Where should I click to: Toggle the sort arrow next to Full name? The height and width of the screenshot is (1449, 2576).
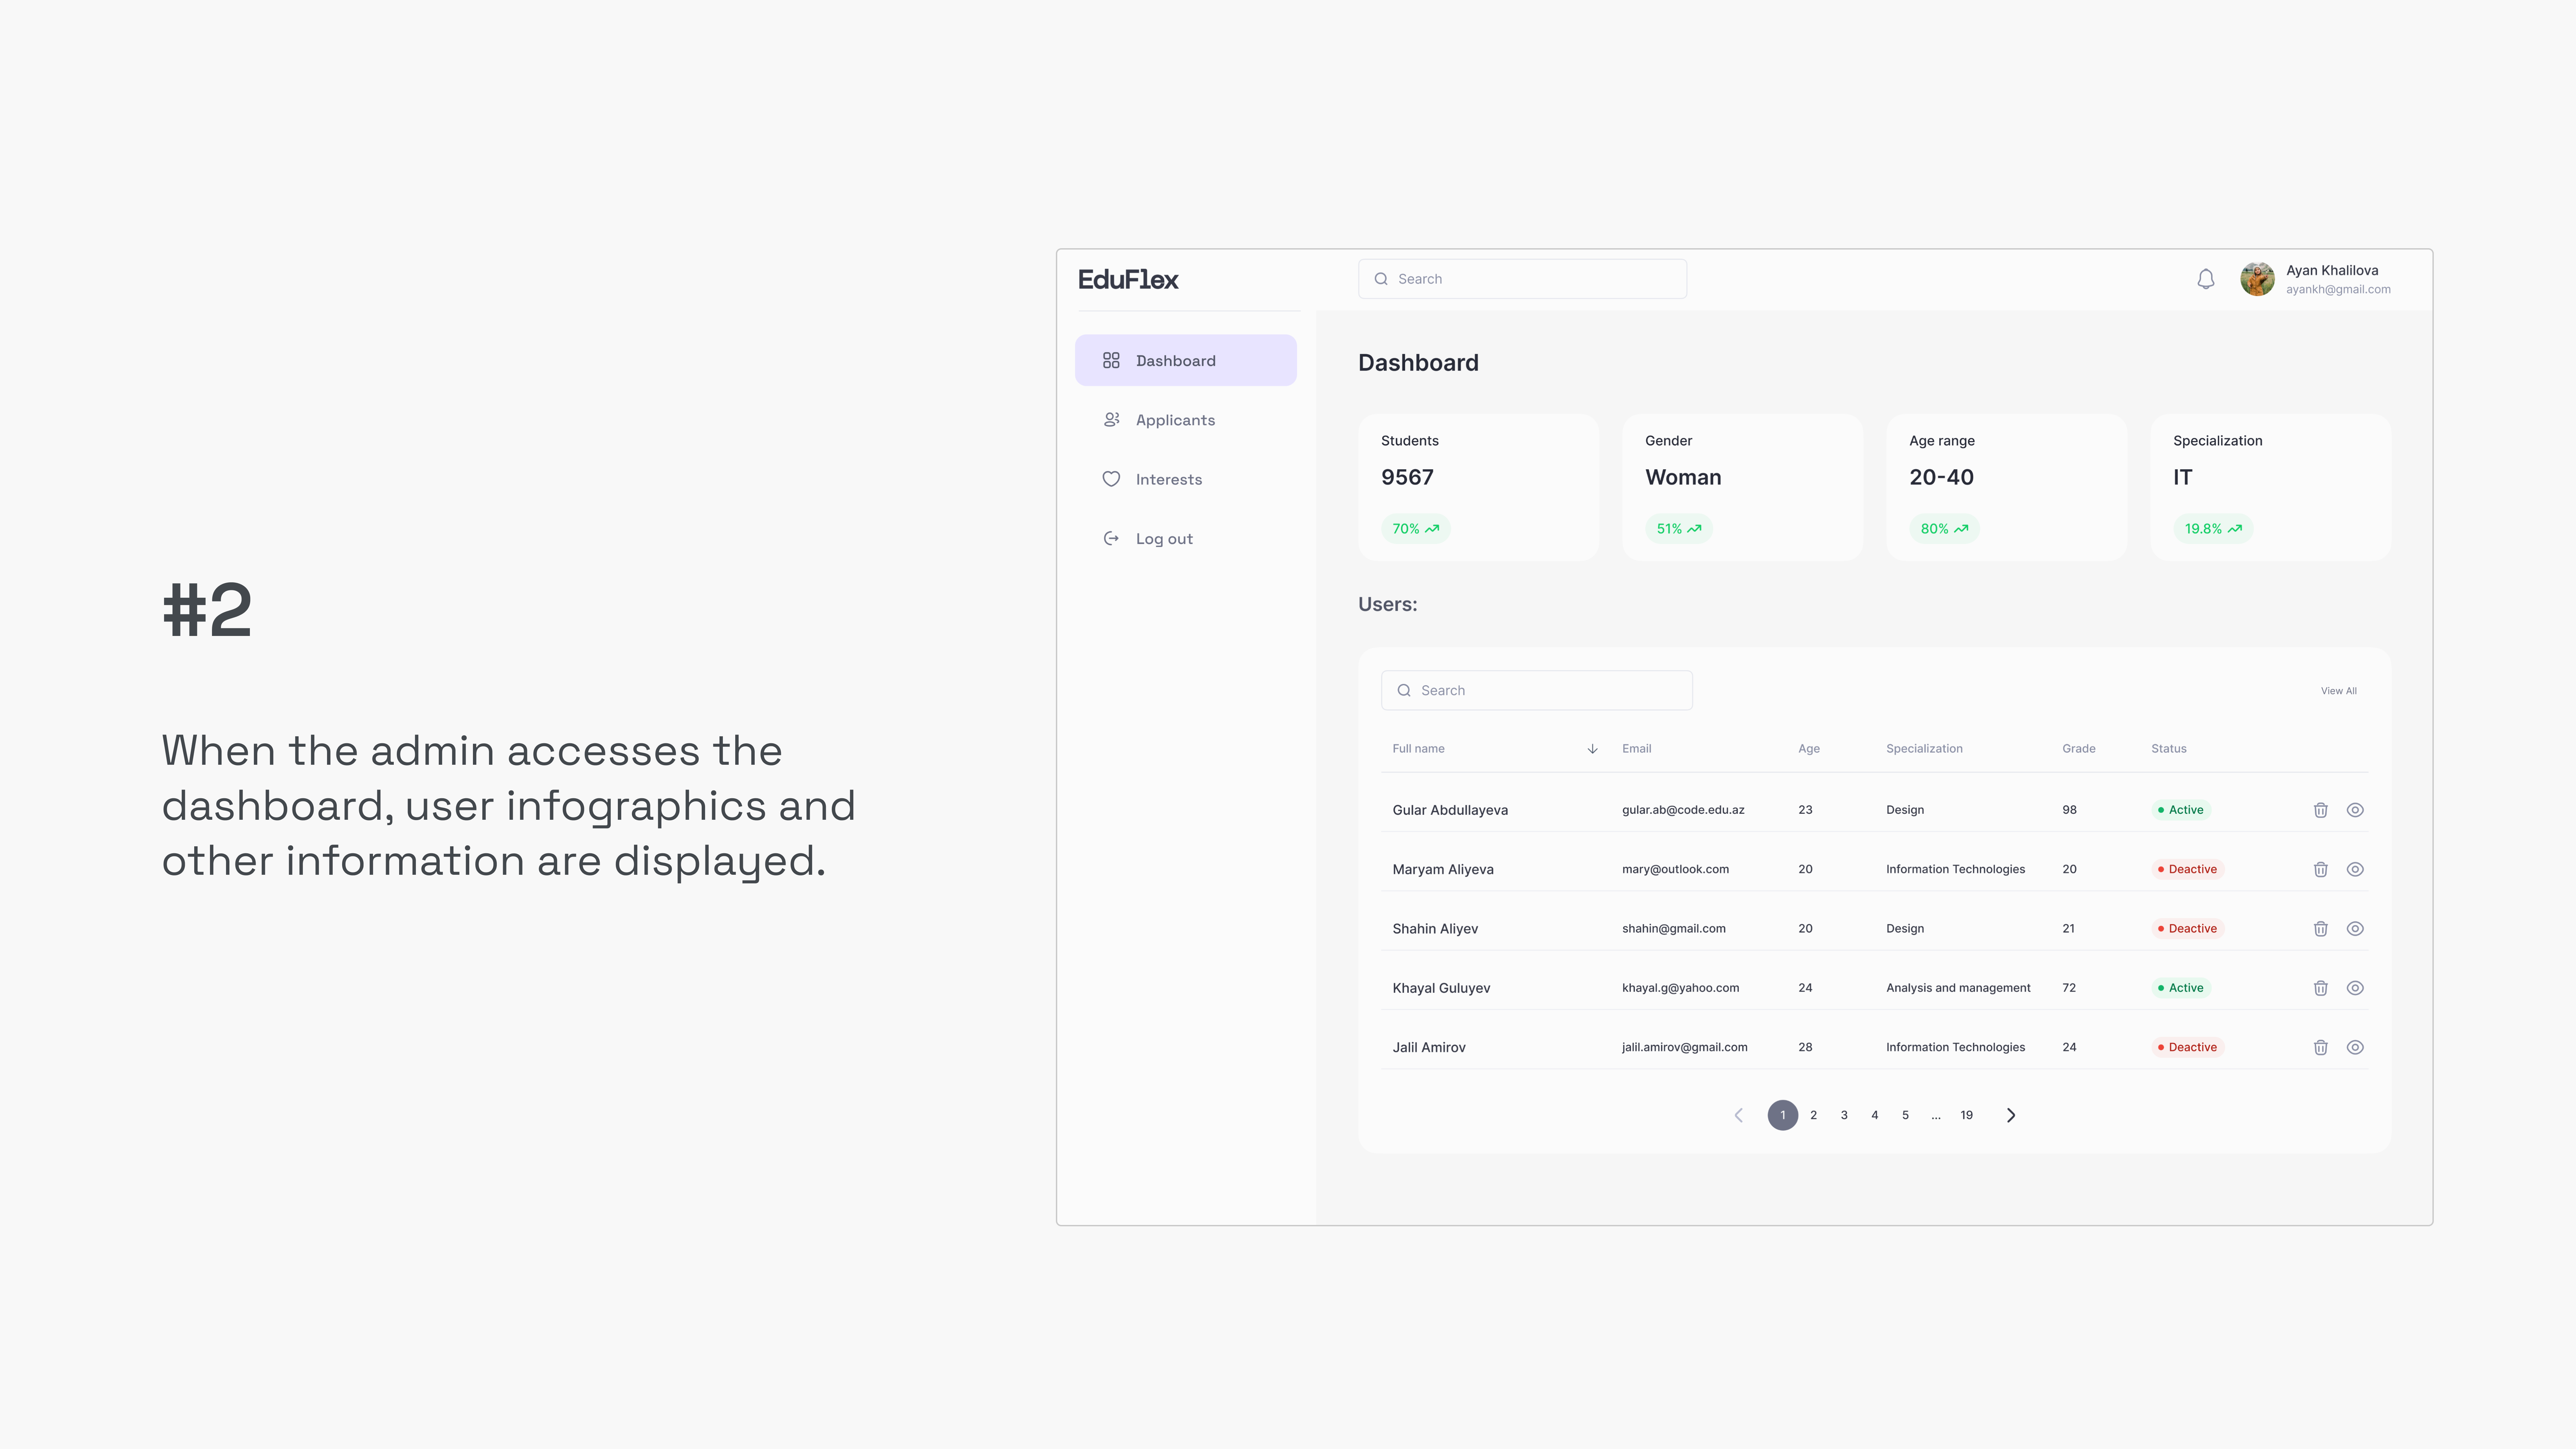coord(1592,748)
